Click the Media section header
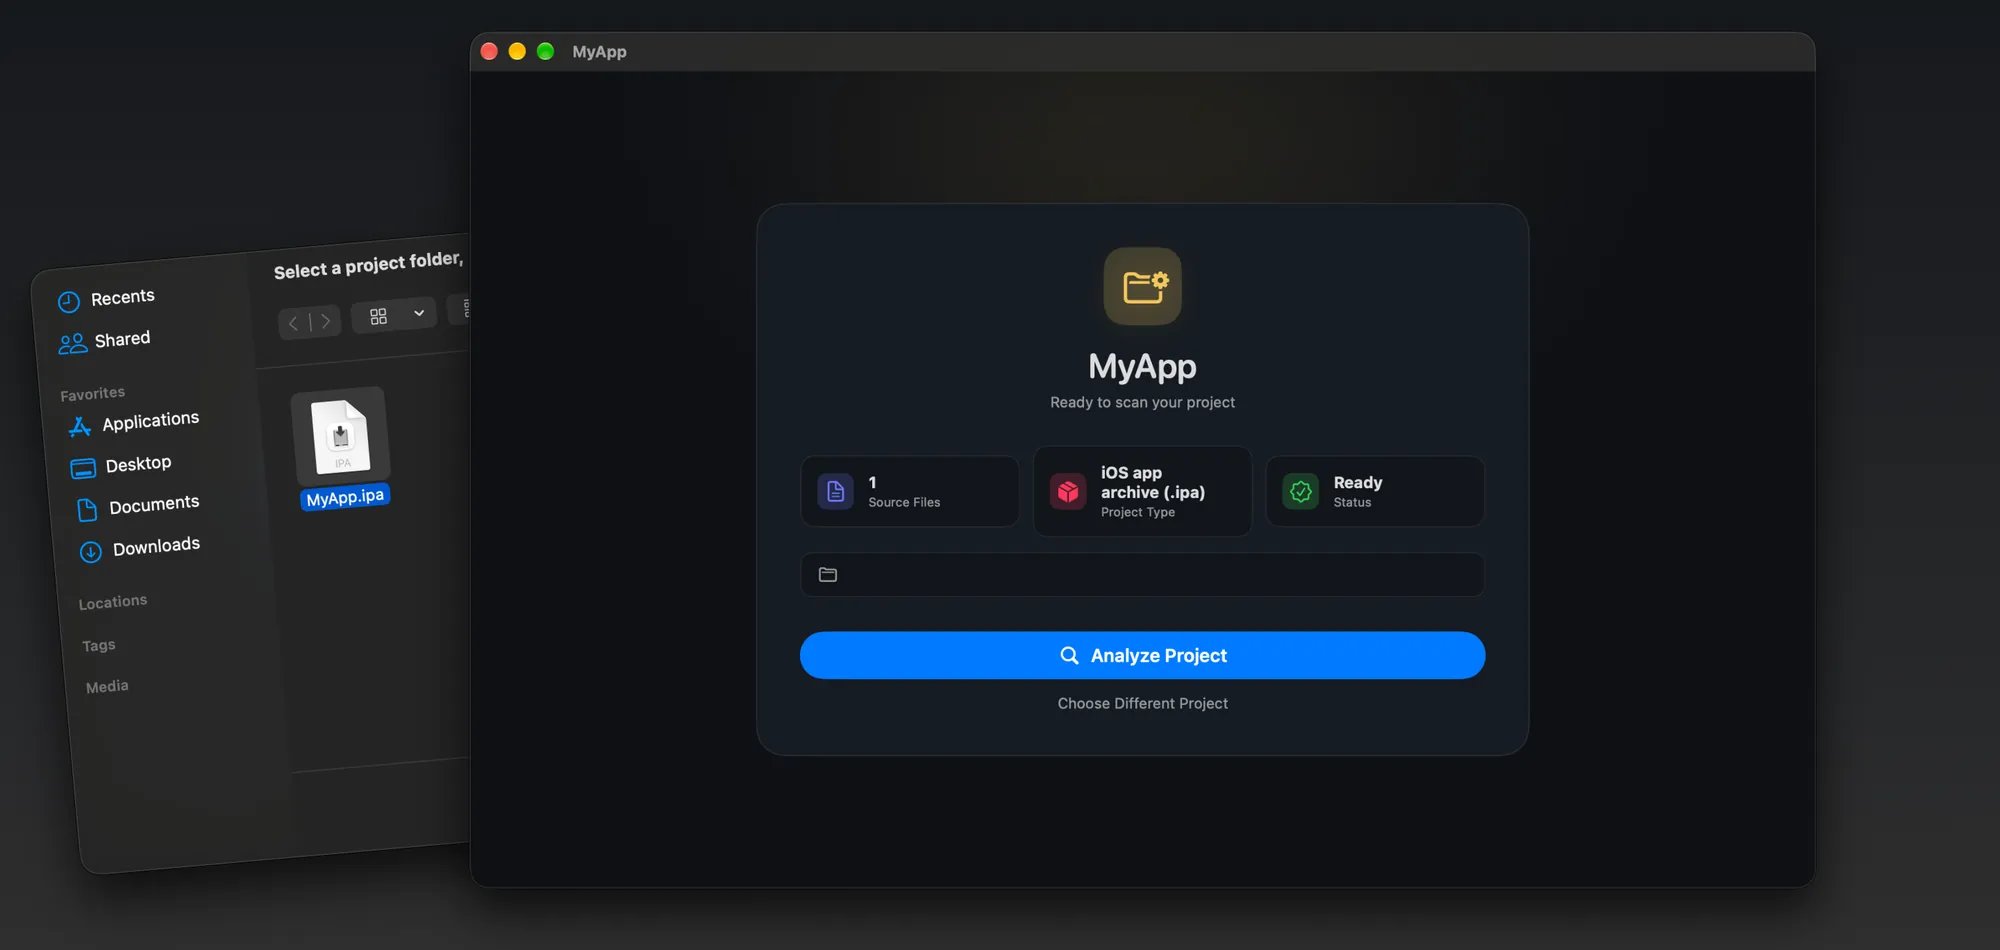Viewport: 2000px width, 950px height. (107, 687)
